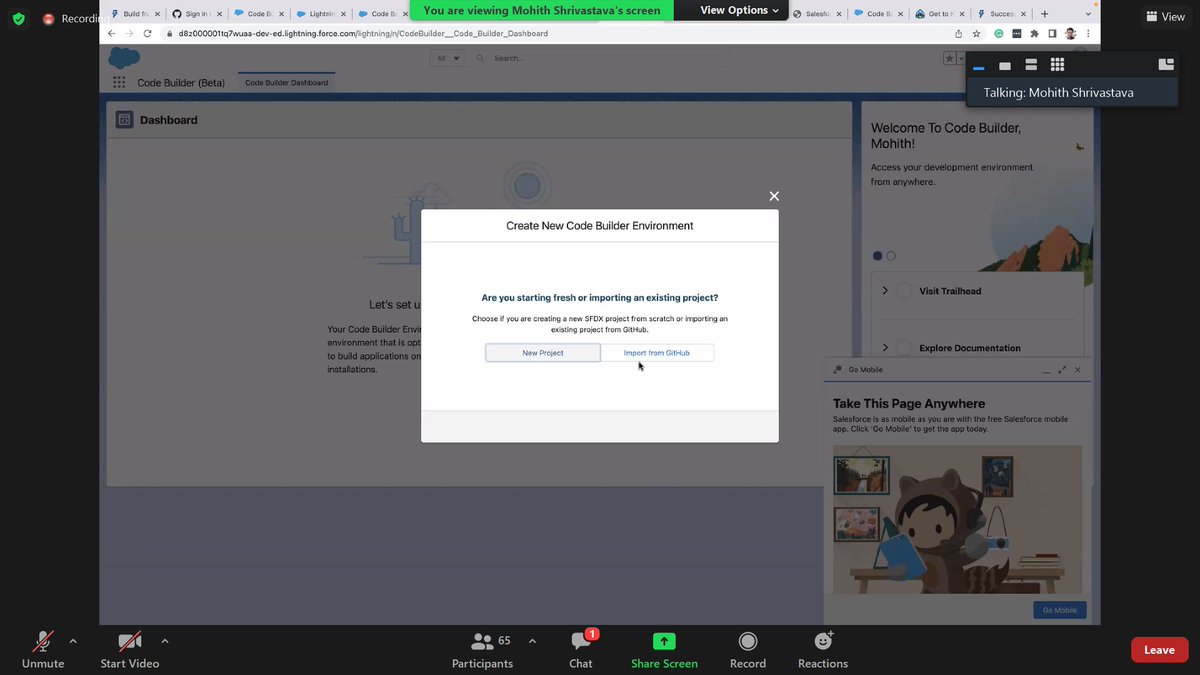Switch to the Code Builder Dashboard tab

(x=287, y=83)
